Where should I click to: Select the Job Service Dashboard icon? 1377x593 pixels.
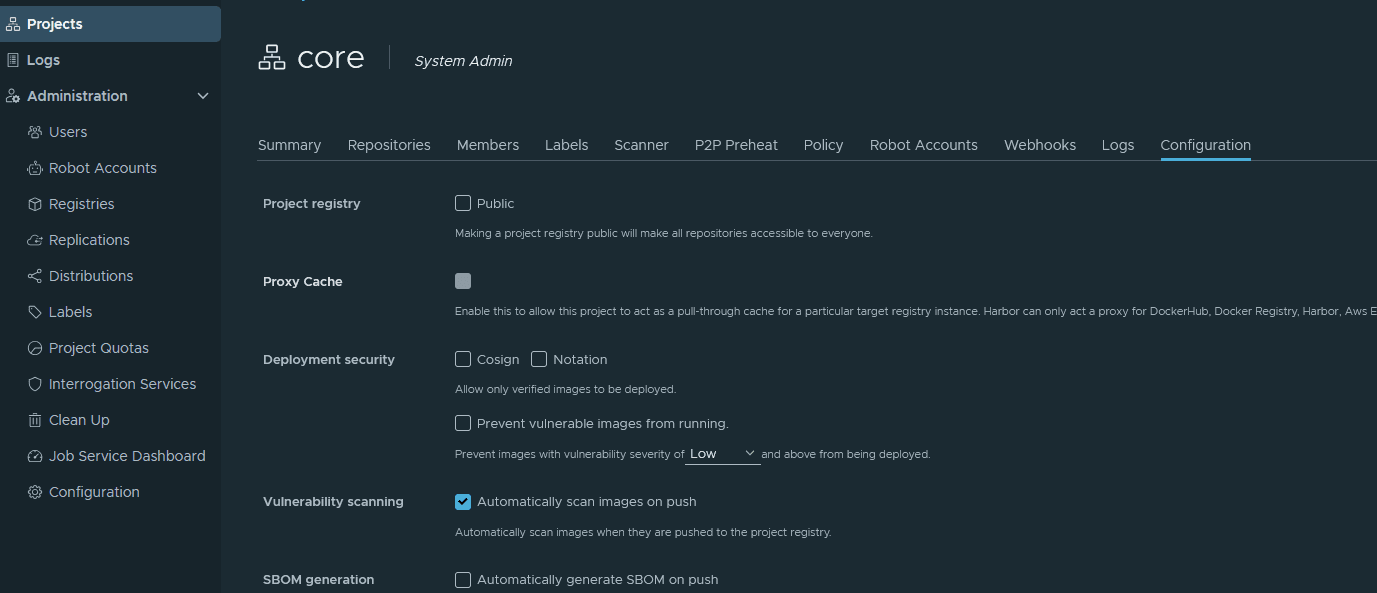(34, 455)
